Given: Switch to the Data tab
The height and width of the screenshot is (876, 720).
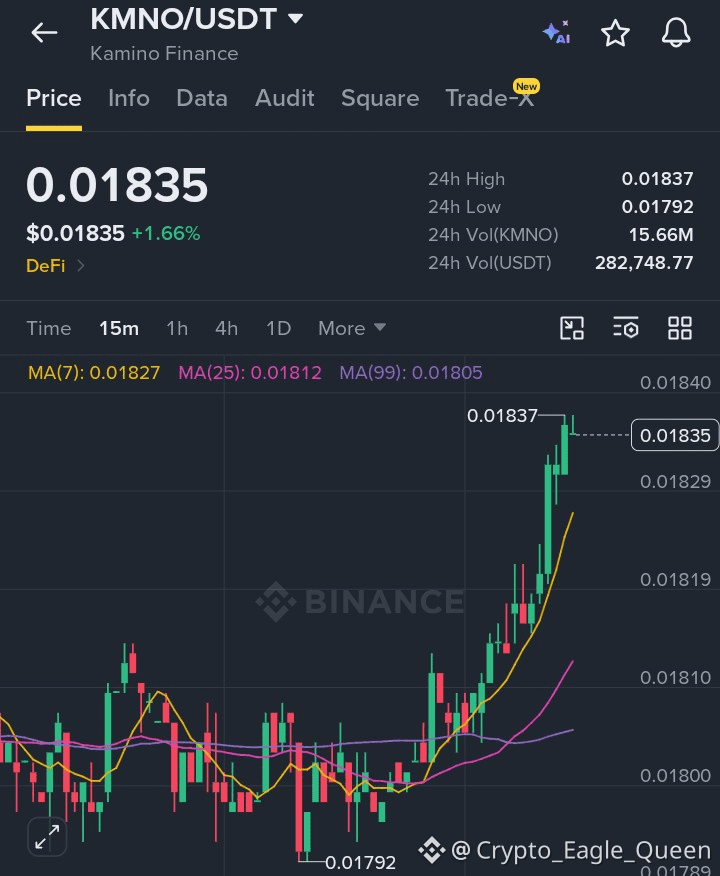Looking at the screenshot, I should (x=202, y=98).
